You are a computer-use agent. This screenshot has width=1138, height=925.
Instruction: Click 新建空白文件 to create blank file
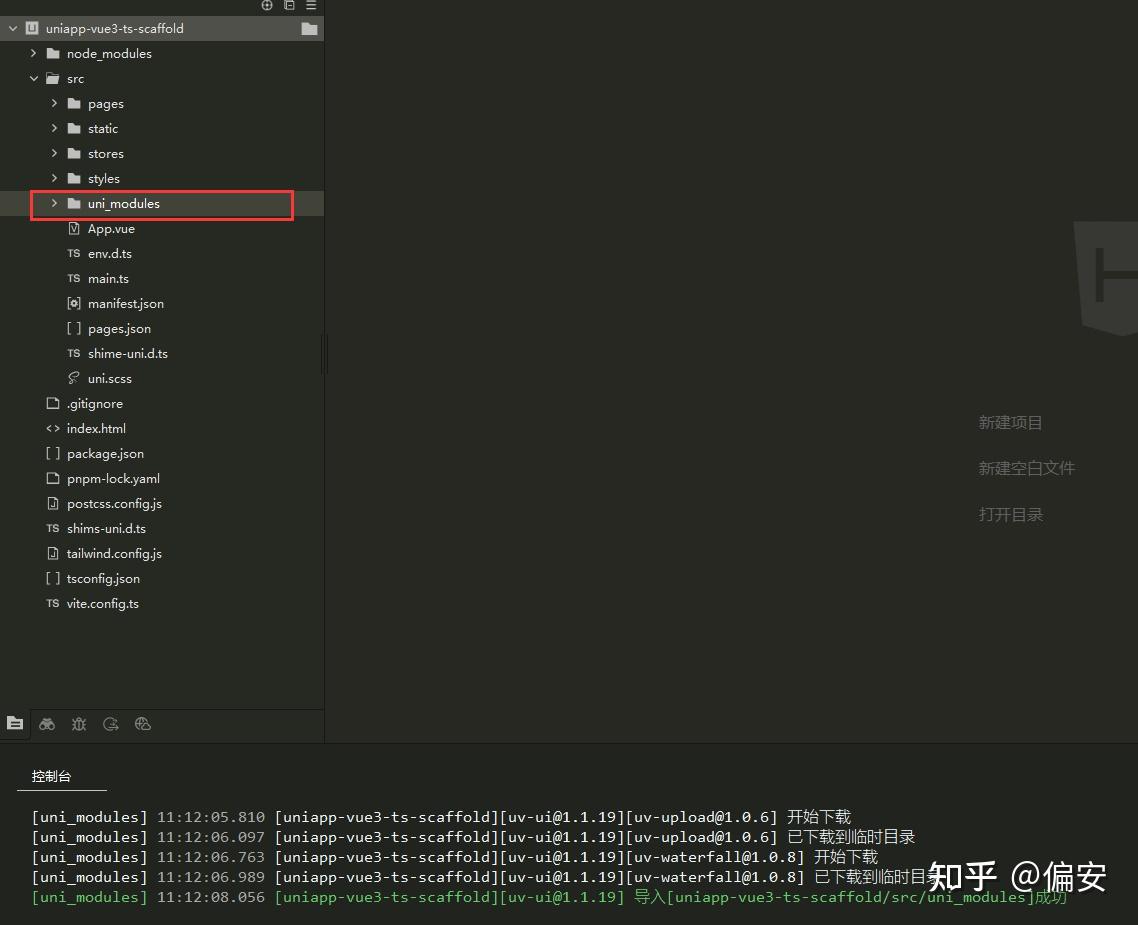point(1027,468)
